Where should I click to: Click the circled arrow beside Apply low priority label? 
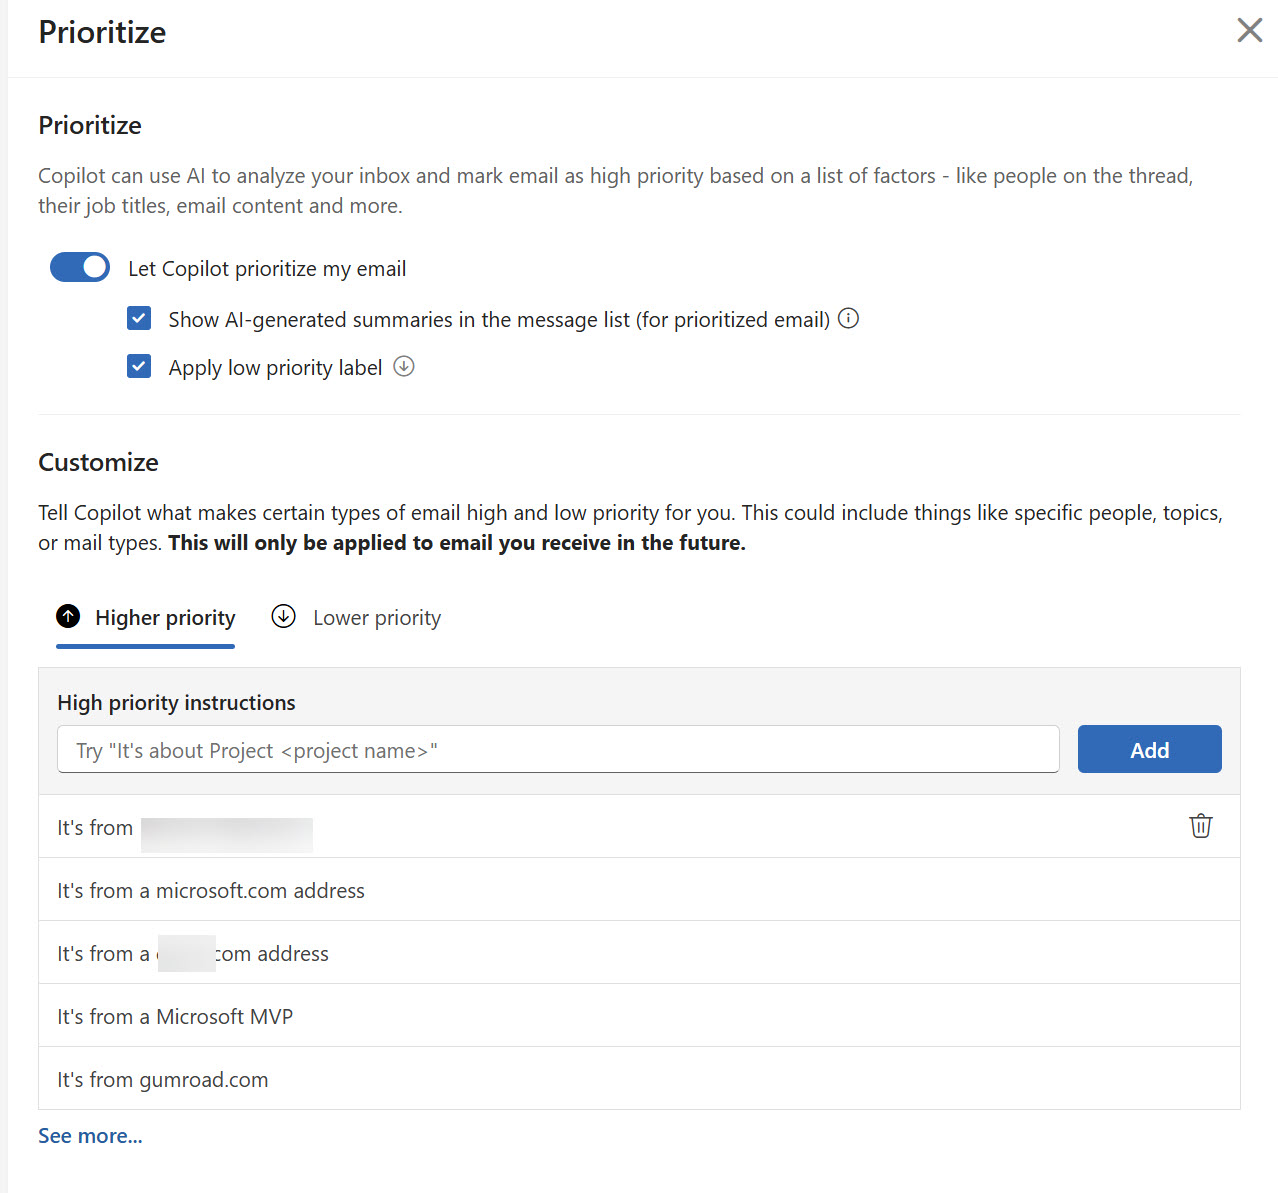click(x=404, y=367)
